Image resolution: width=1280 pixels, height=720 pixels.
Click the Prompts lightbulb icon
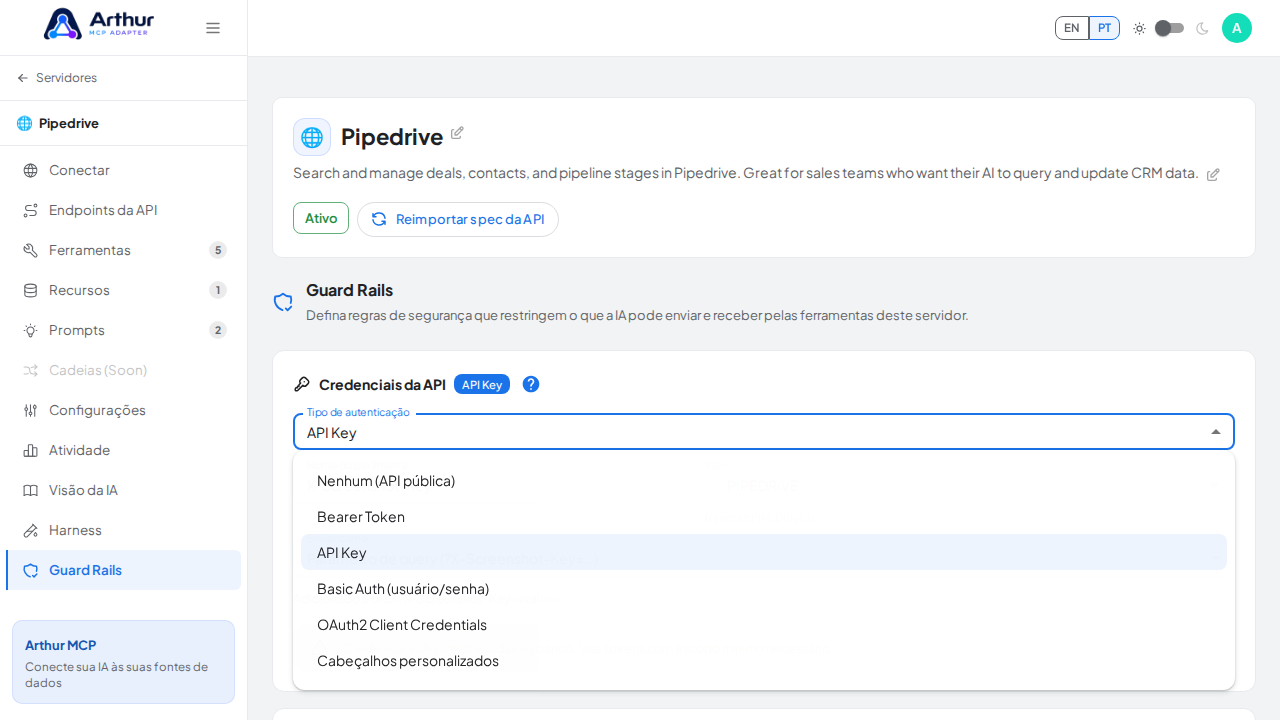coord(31,330)
